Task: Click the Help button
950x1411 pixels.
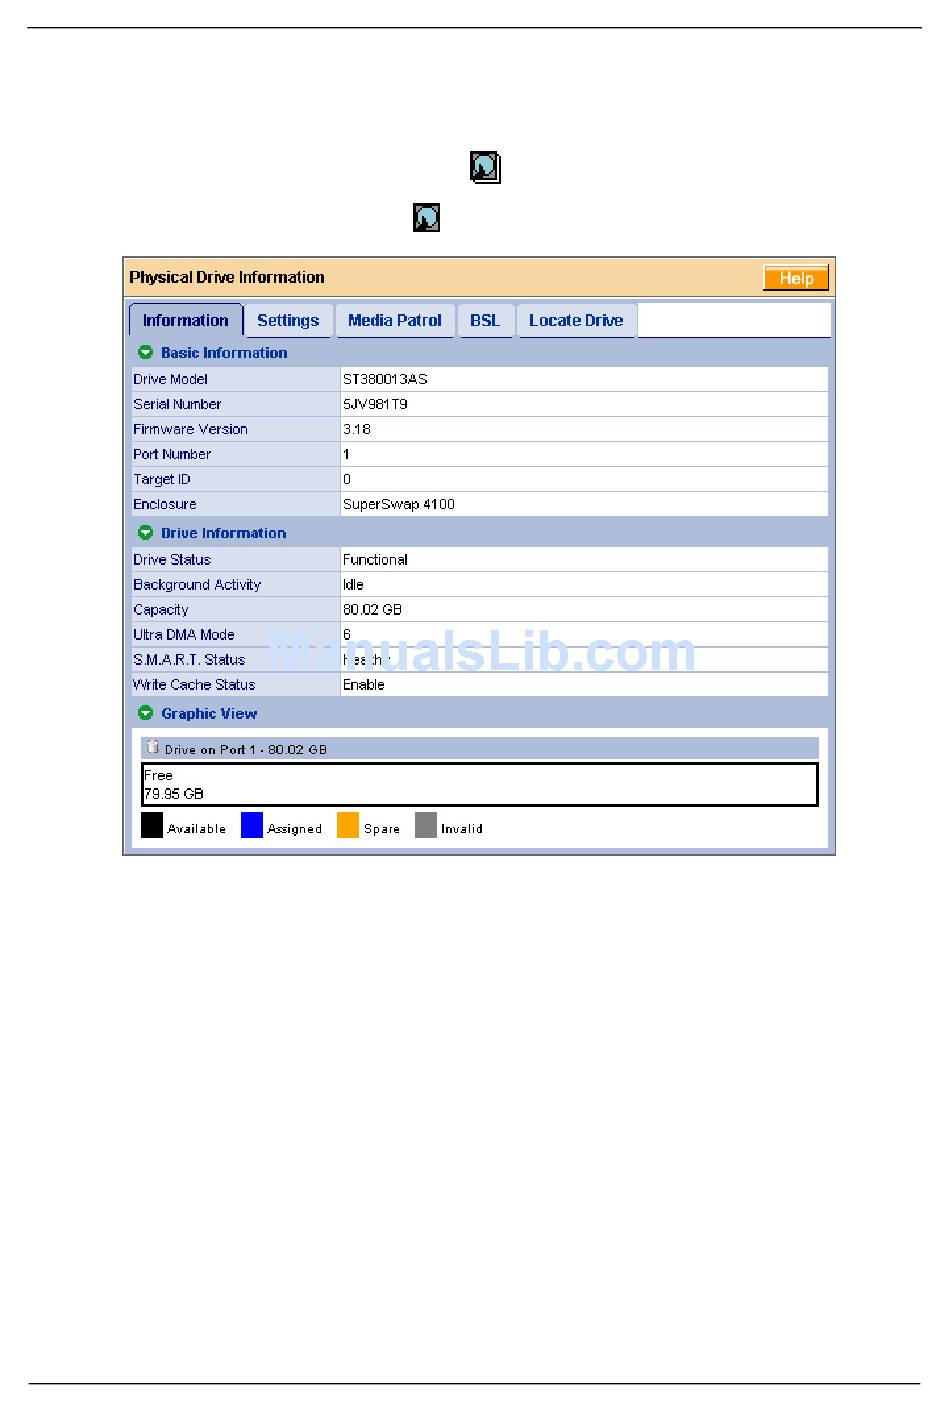Action: (796, 278)
